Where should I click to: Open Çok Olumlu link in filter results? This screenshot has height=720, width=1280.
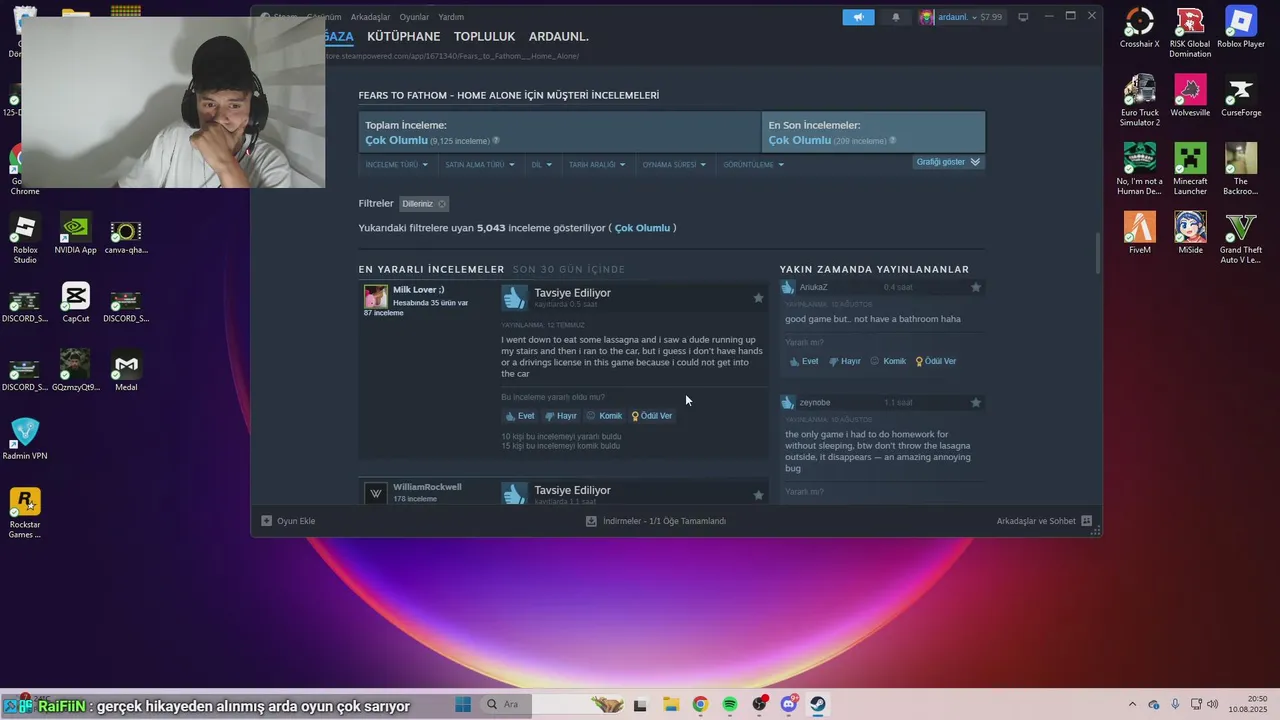642,228
